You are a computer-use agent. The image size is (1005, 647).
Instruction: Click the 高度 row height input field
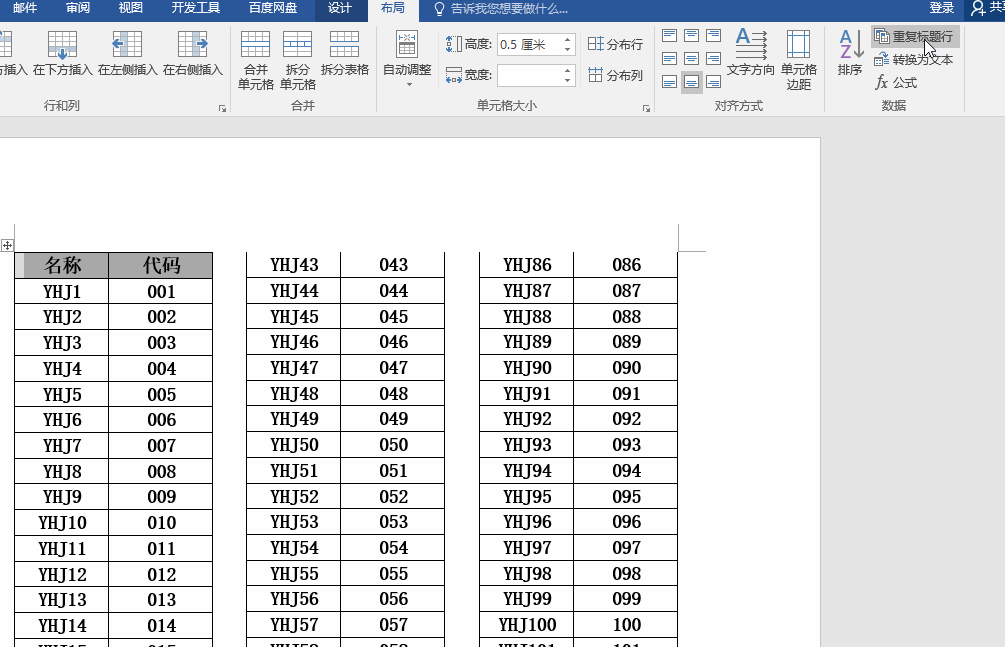click(x=529, y=44)
